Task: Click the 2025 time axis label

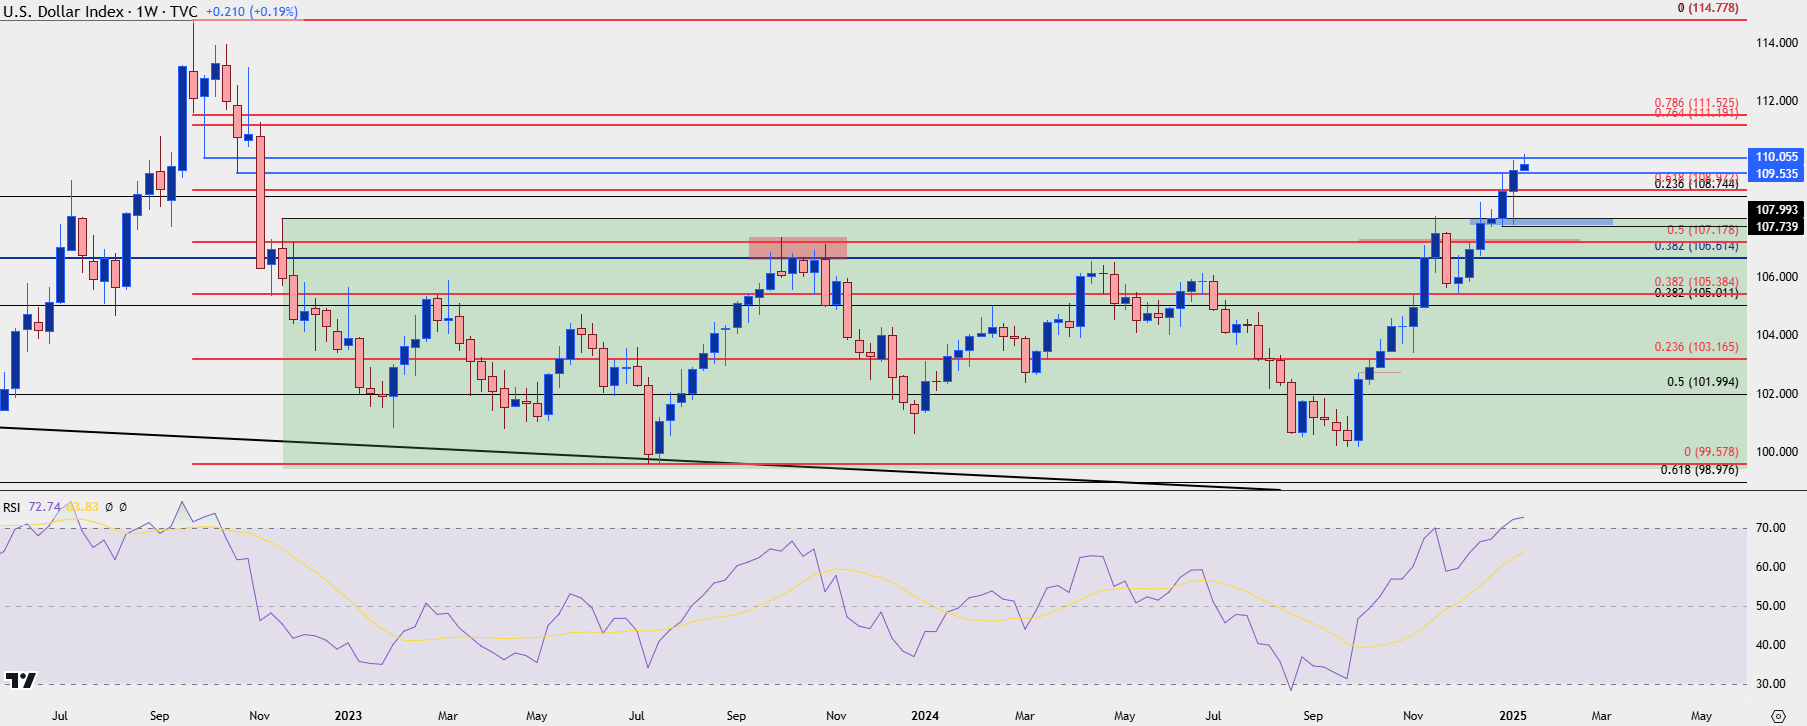Action: [1512, 716]
